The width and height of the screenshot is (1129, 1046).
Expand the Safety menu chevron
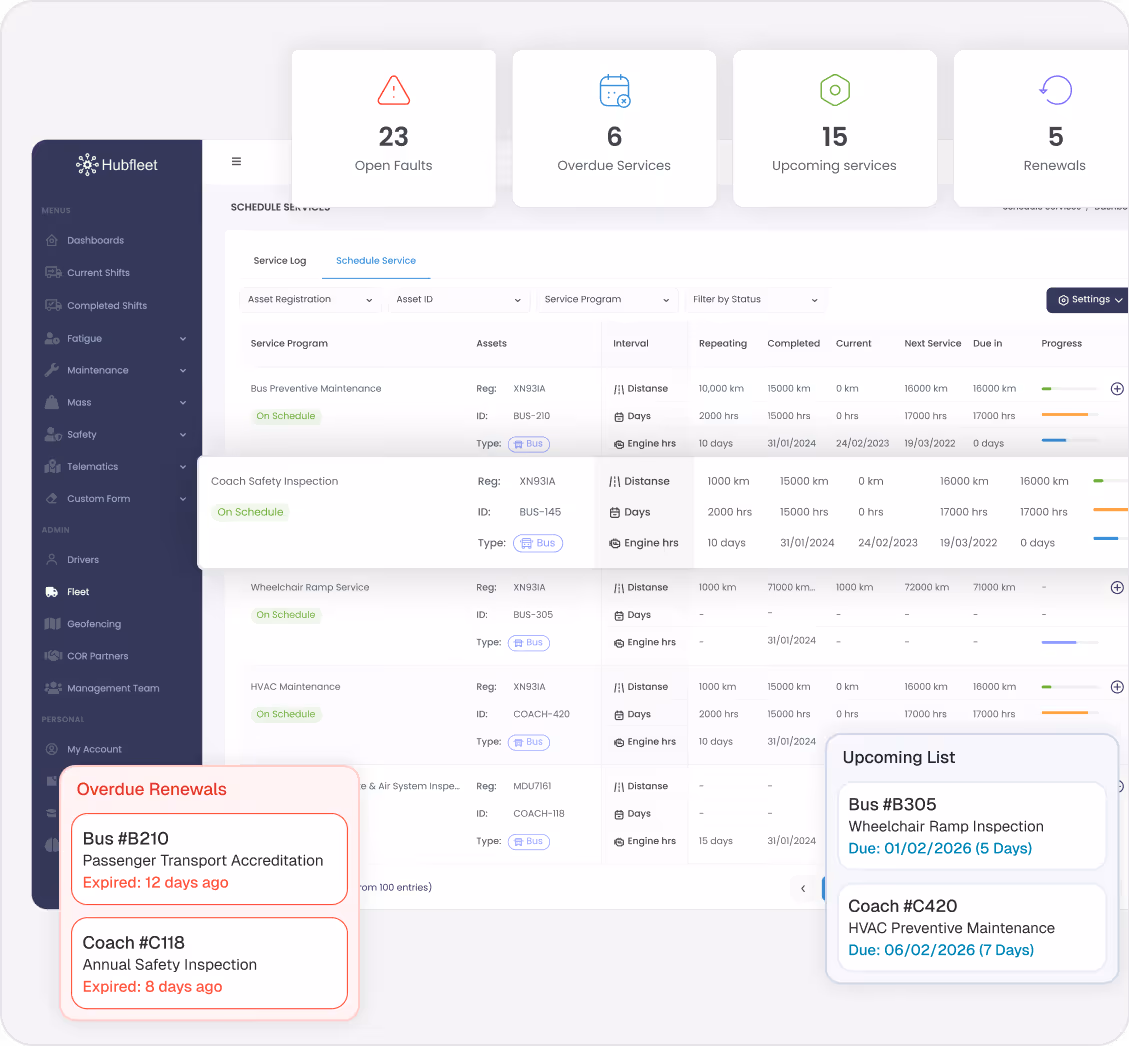[x=183, y=435]
